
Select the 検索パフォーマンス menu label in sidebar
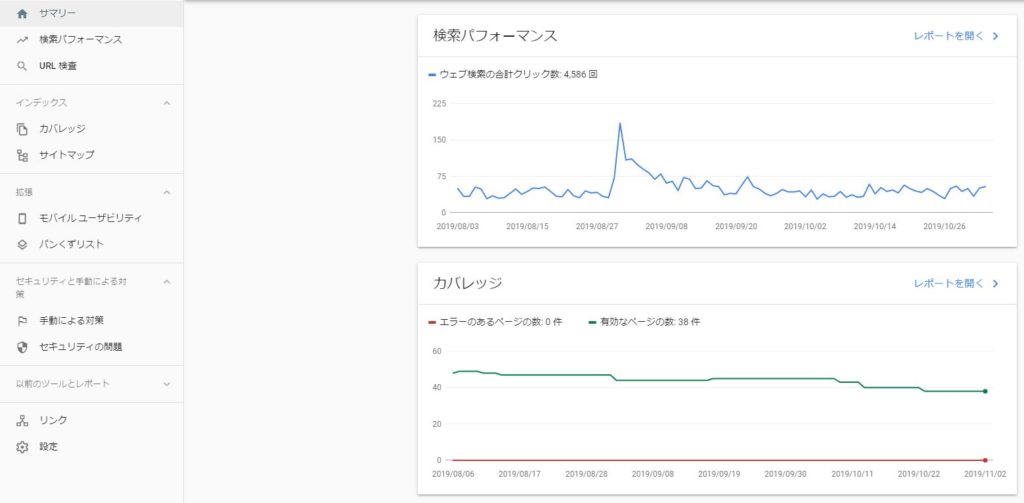coord(80,40)
